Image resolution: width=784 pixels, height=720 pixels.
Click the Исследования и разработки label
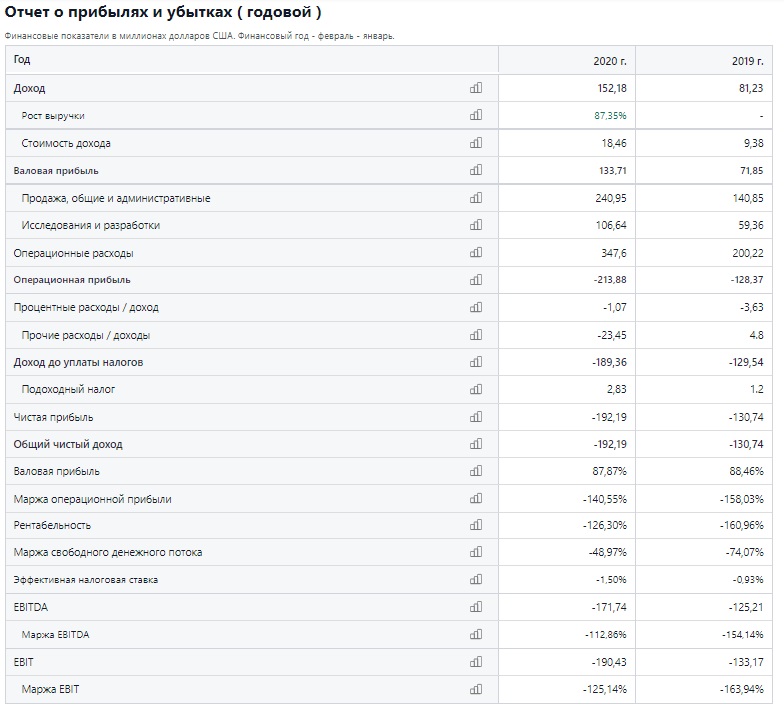click(x=90, y=226)
